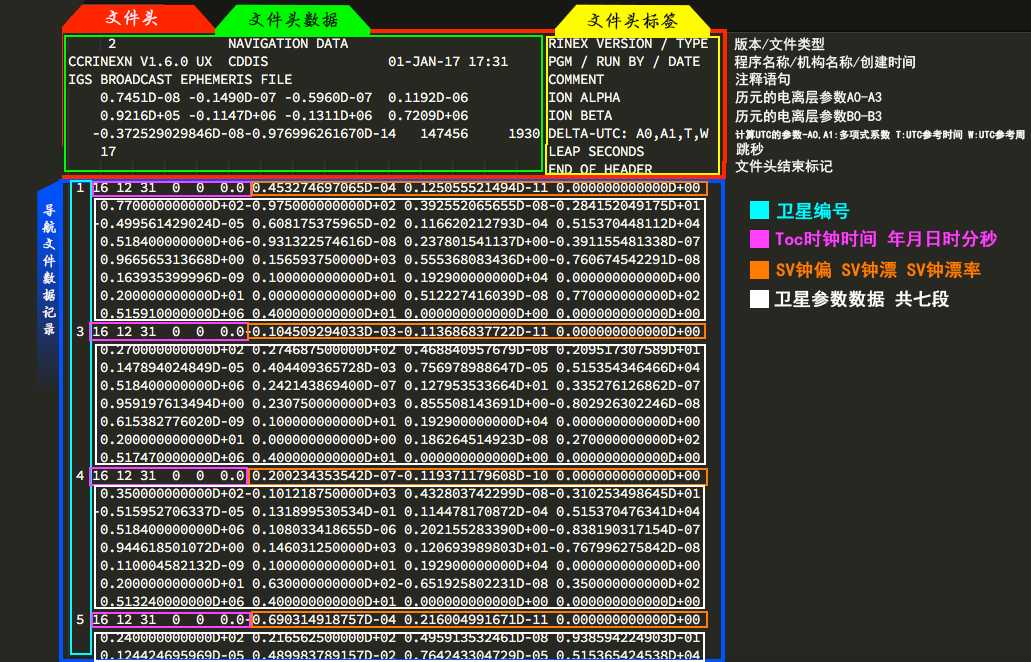Image resolution: width=1031 pixels, height=662 pixels.
Task: Select satellite number 4 record marker
Action: pos(80,475)
